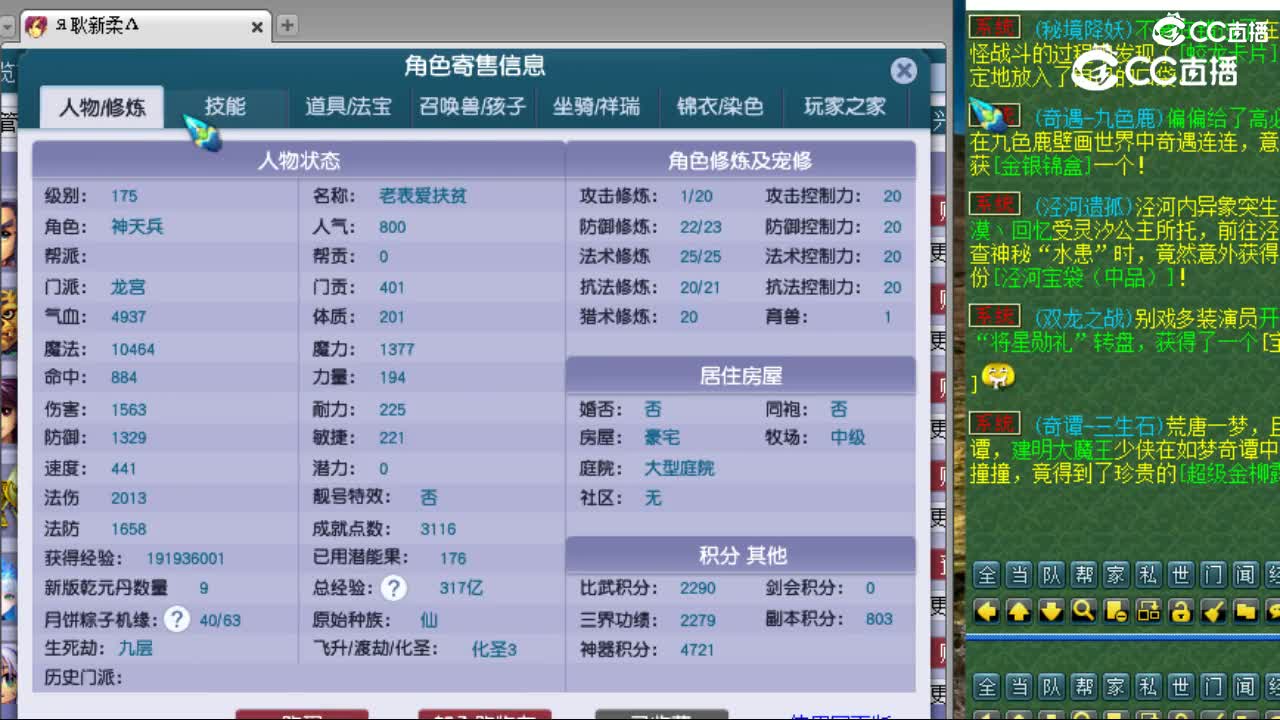Select 闻 channel in upper chat panel
This screenshot has width=1280, height=720.
coord(1244,575)
